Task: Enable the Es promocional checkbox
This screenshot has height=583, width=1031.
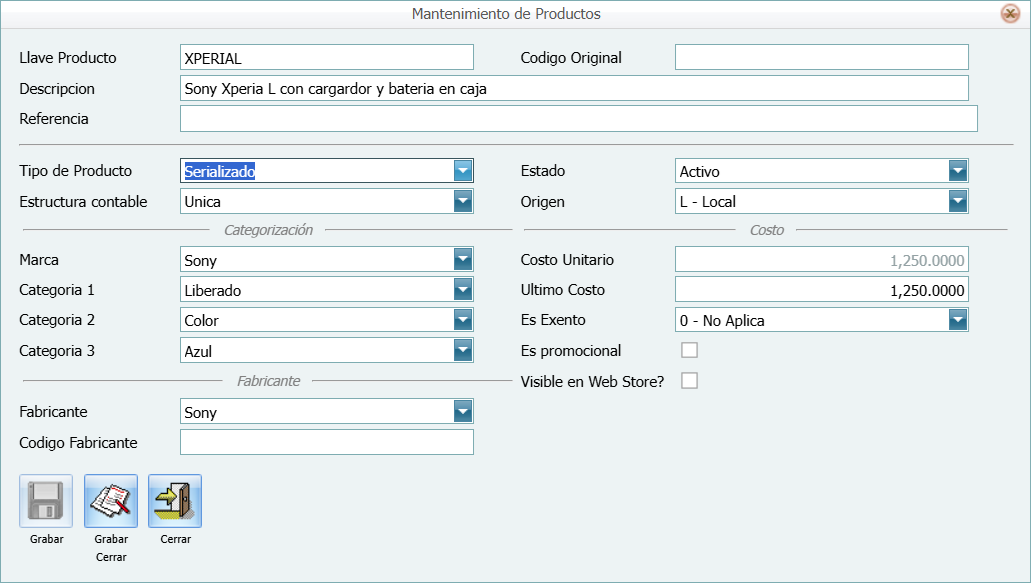Action: coord(689,351)
